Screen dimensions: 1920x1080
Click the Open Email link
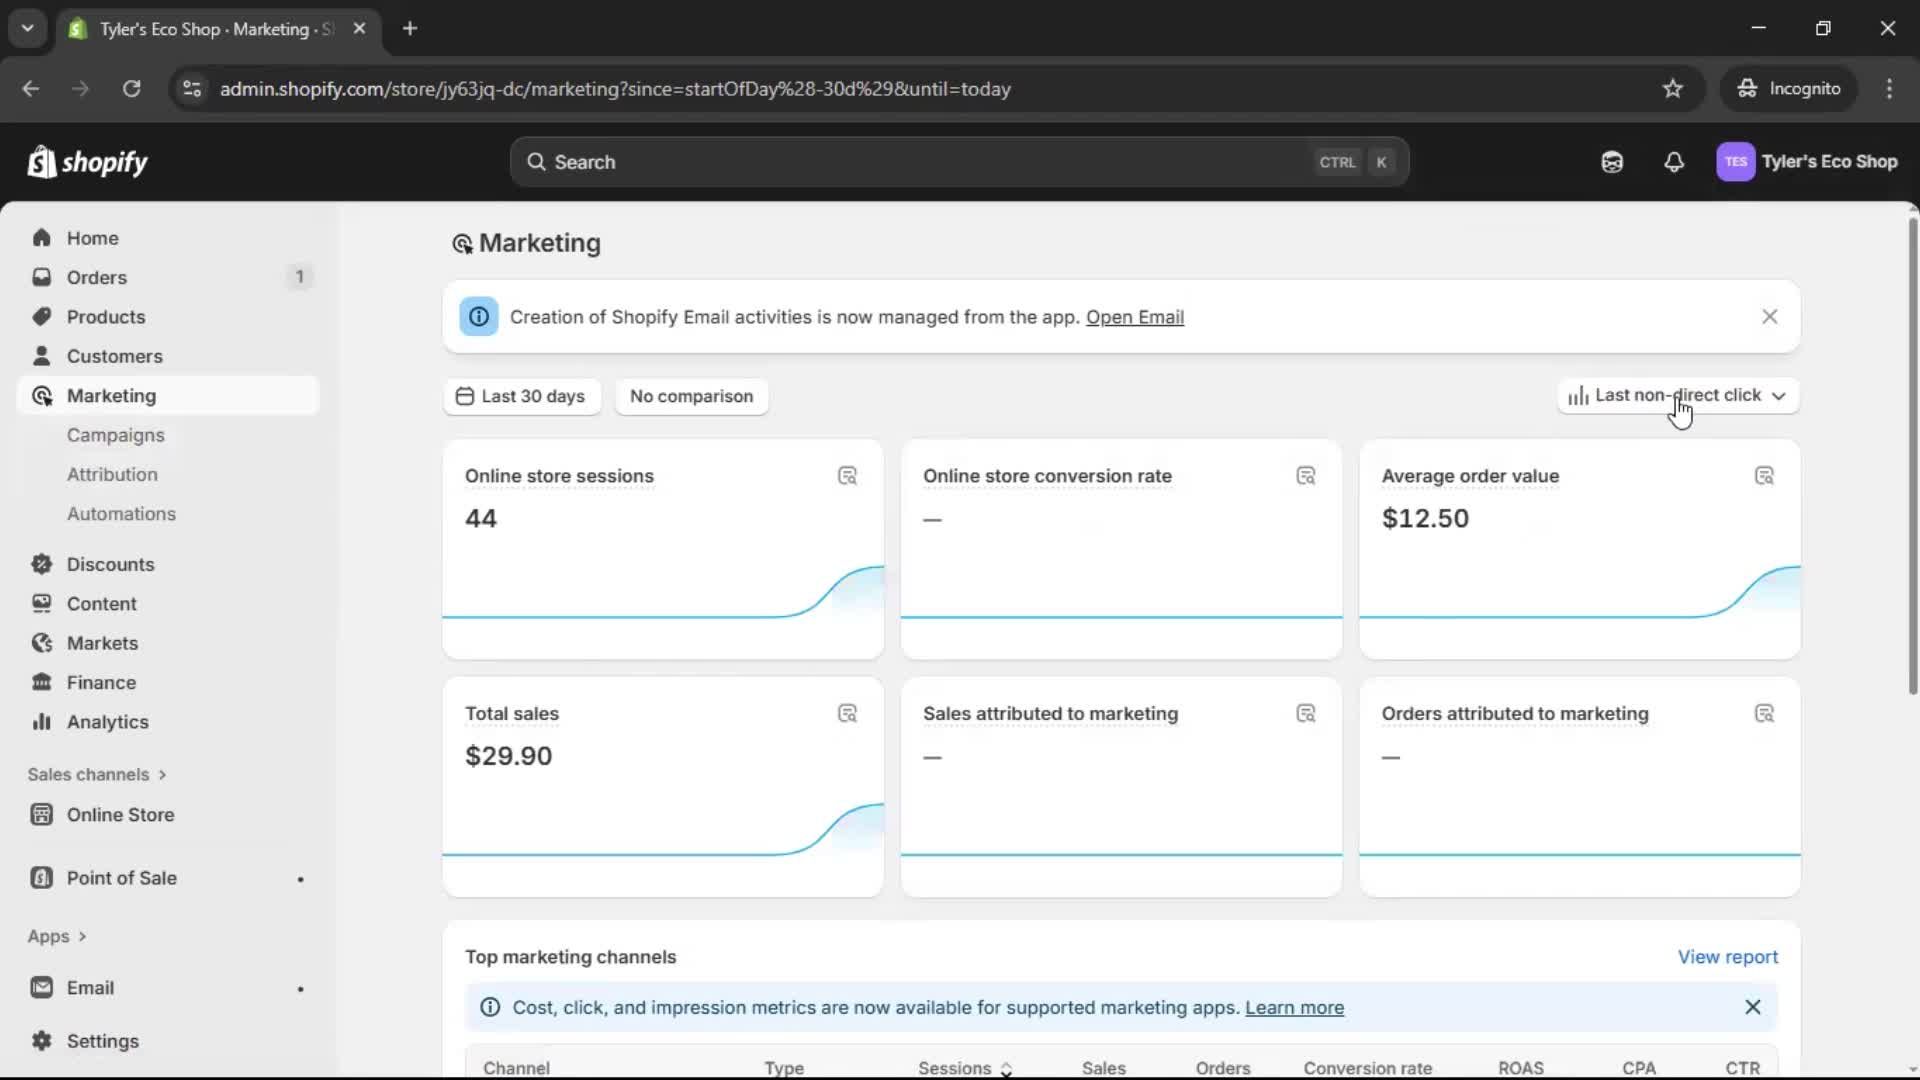(1134, 317)
